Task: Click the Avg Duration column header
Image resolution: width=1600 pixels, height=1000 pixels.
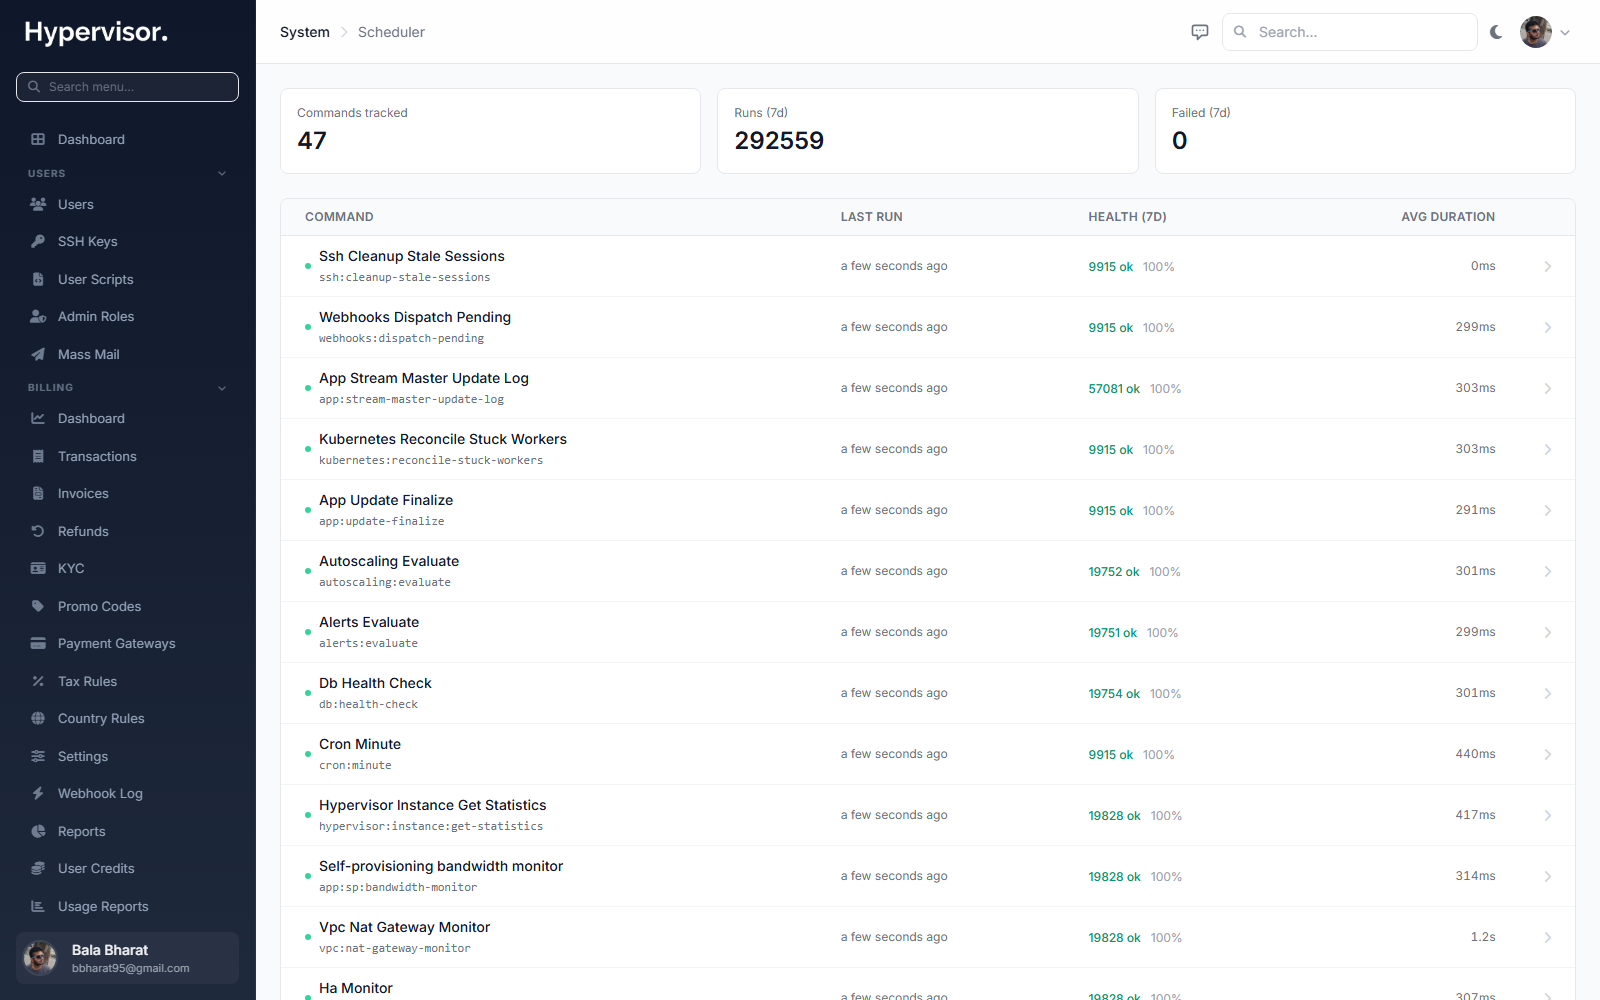Action: (1448, 217)
